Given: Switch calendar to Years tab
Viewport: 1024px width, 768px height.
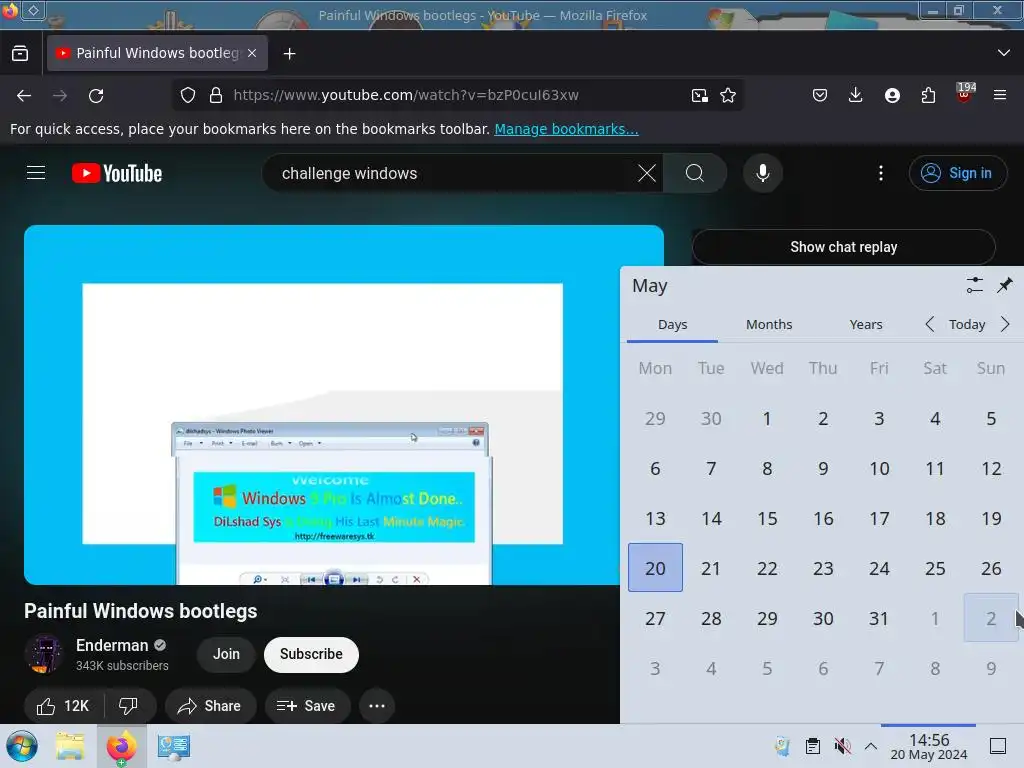Looking at the screenshot, I should click(x=865, y=325).
